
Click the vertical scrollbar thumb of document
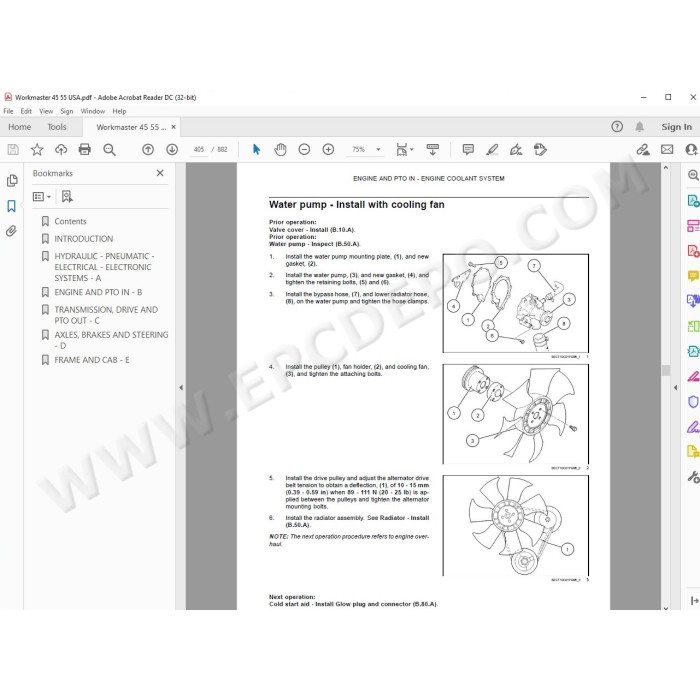click(x=666, y=371)
